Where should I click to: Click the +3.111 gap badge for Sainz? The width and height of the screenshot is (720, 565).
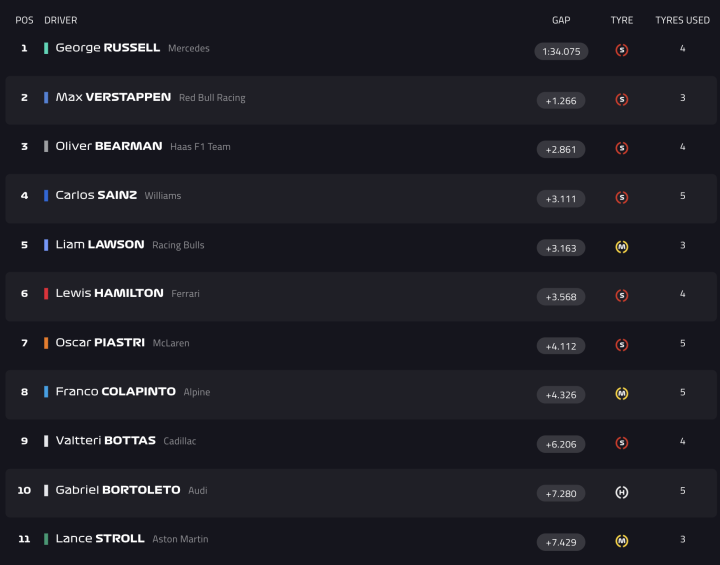click(x=561, y=198)
